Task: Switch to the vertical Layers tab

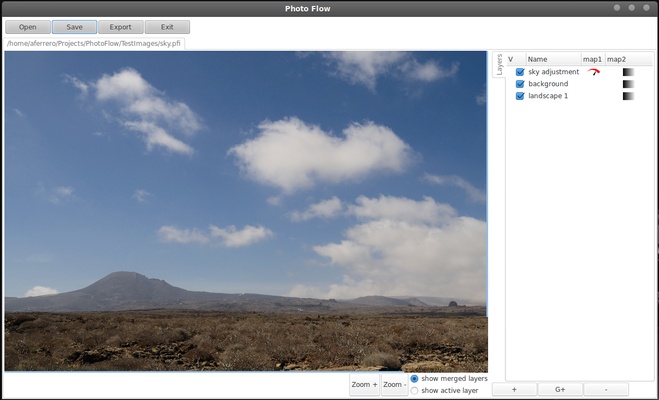Action: click(x=499, y=65)
